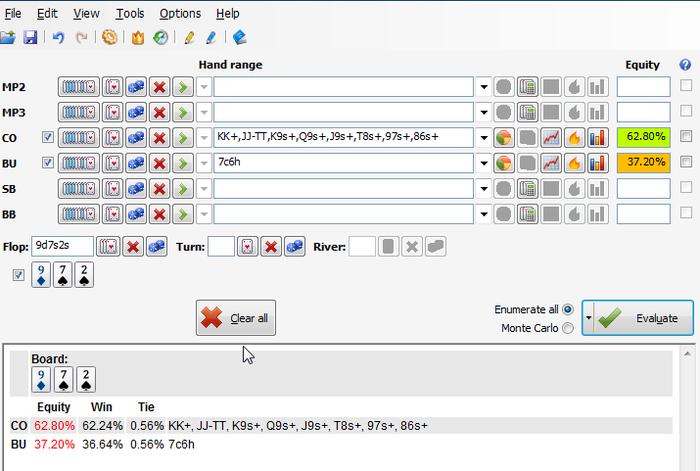Click the green globe clock toolbar icon
Viewport: 700px width, 471px height.
coord(160,38)
